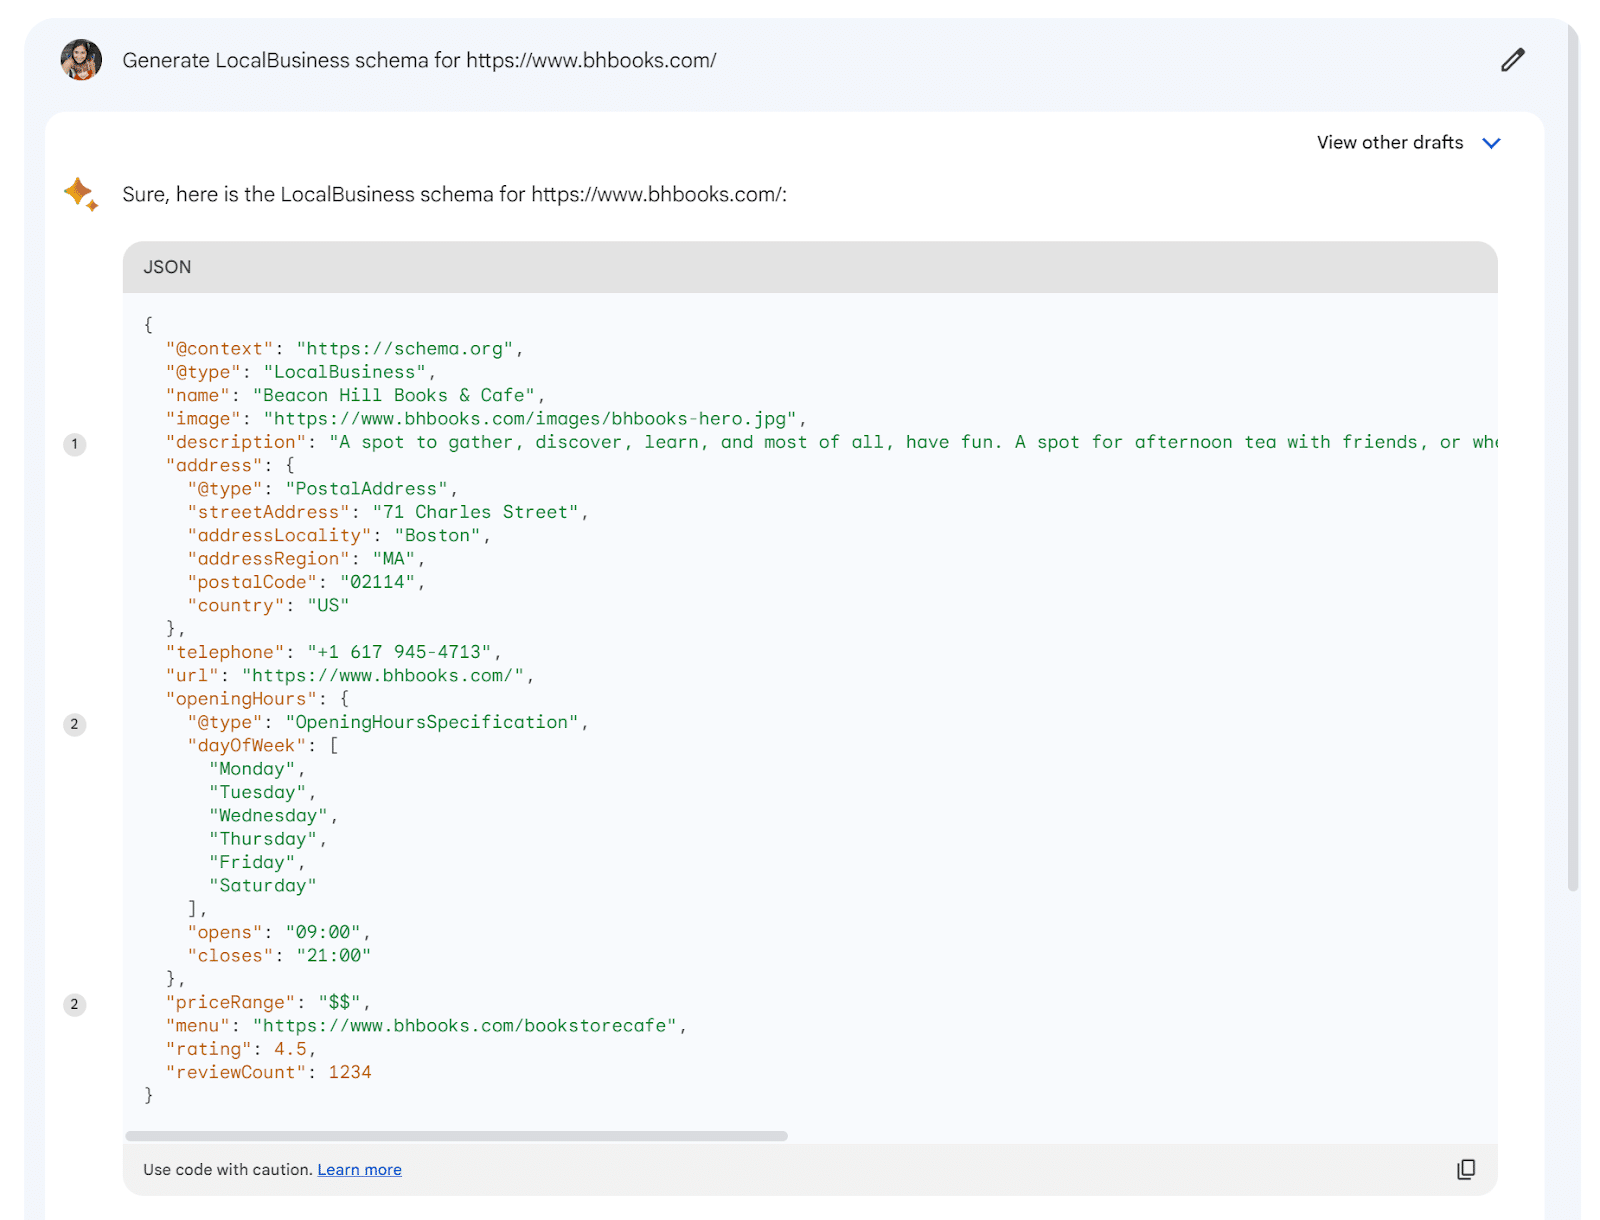Click the annotation badge numbered 1

click(75, 444)
